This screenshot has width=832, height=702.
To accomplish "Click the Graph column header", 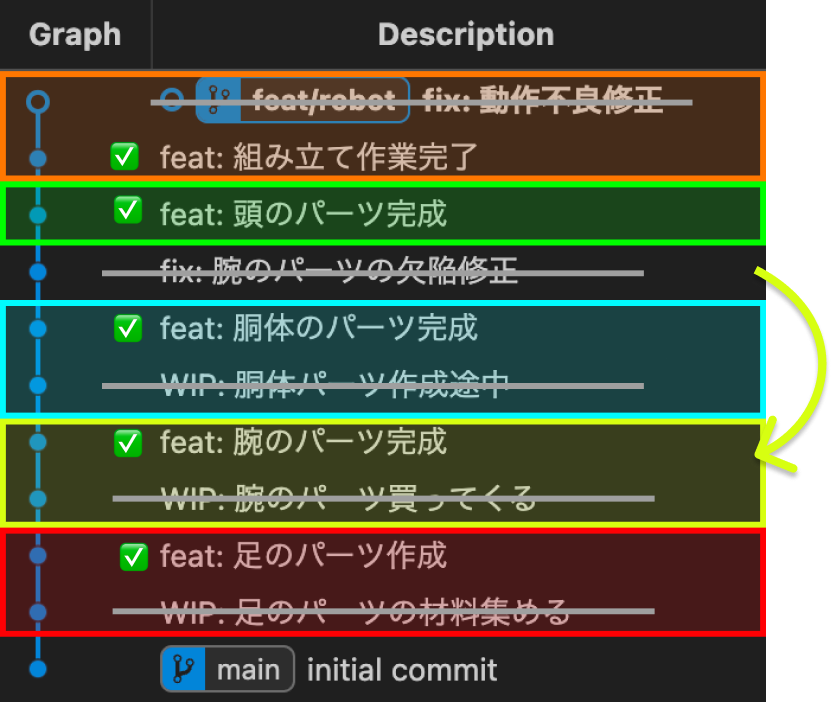I will (x=75, y=34).
